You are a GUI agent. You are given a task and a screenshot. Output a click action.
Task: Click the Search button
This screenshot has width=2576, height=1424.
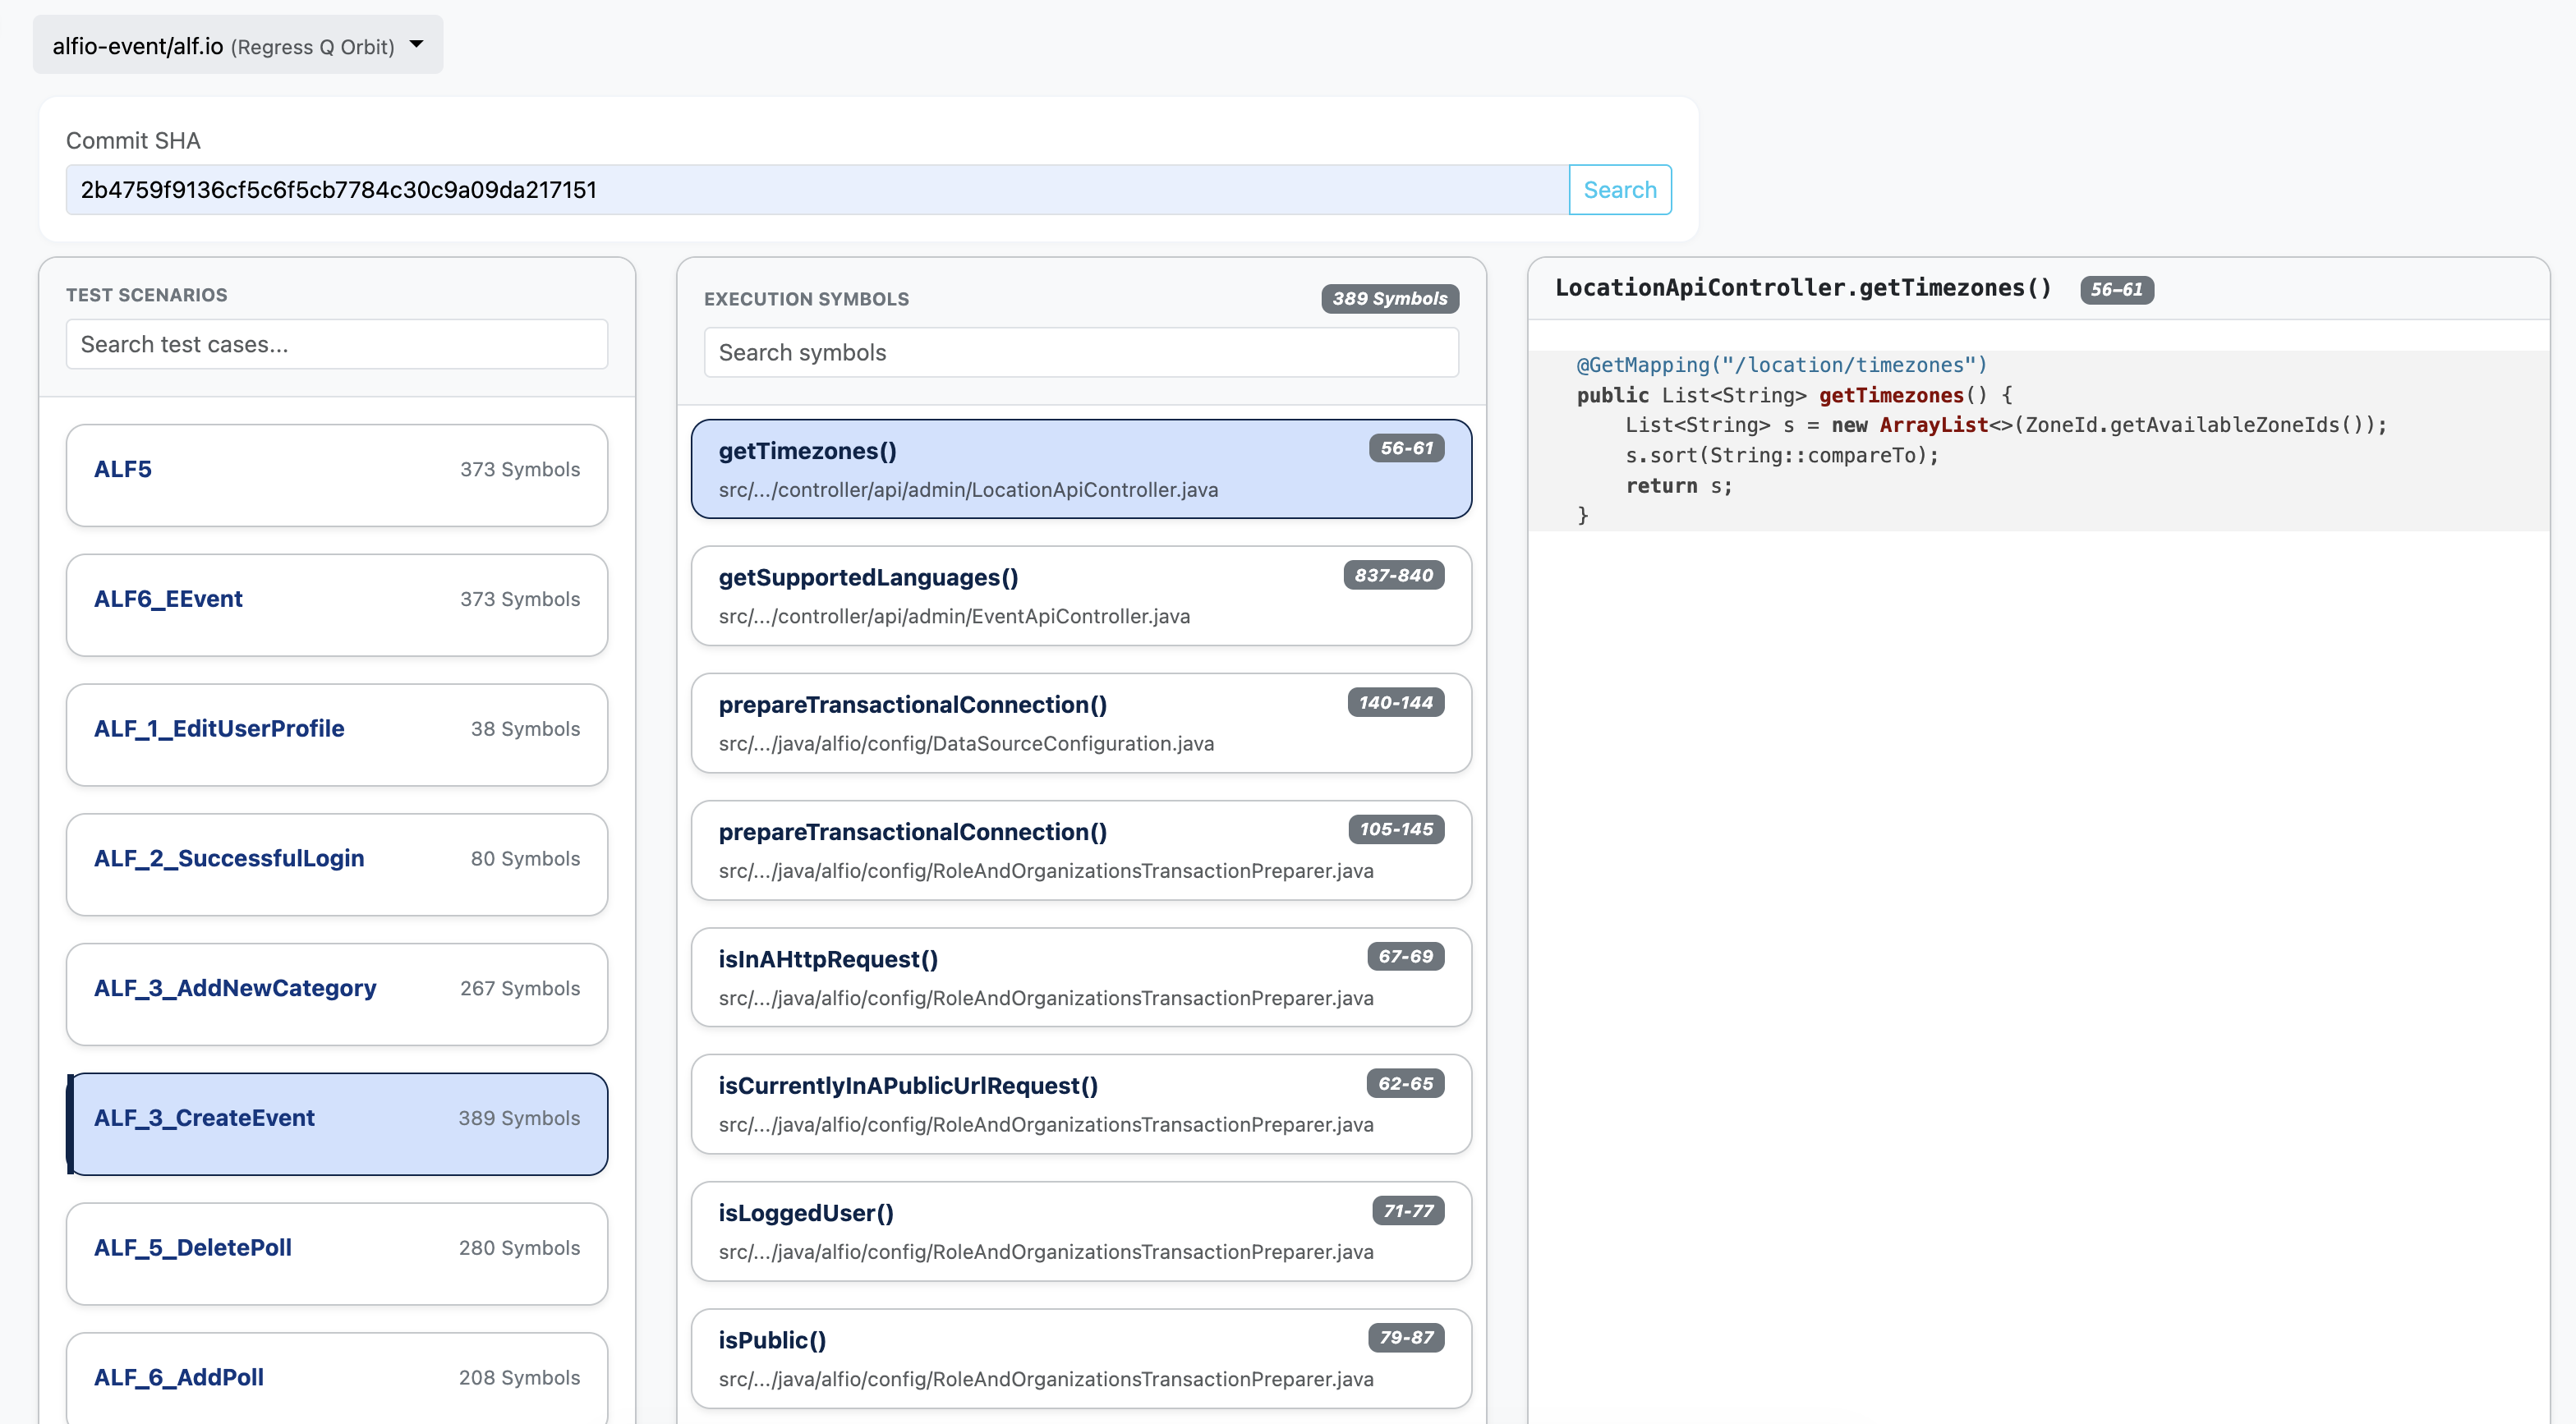pos(1620,190)
